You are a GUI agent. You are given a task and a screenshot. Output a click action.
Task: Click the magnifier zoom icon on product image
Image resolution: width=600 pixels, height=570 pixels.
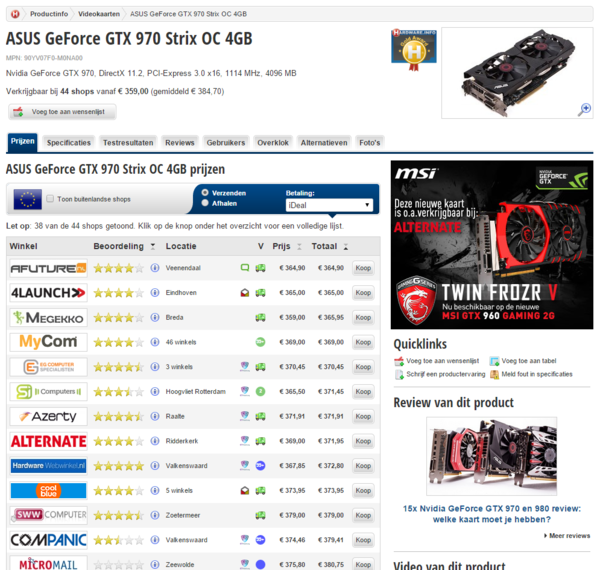click(x=584, y=109)
